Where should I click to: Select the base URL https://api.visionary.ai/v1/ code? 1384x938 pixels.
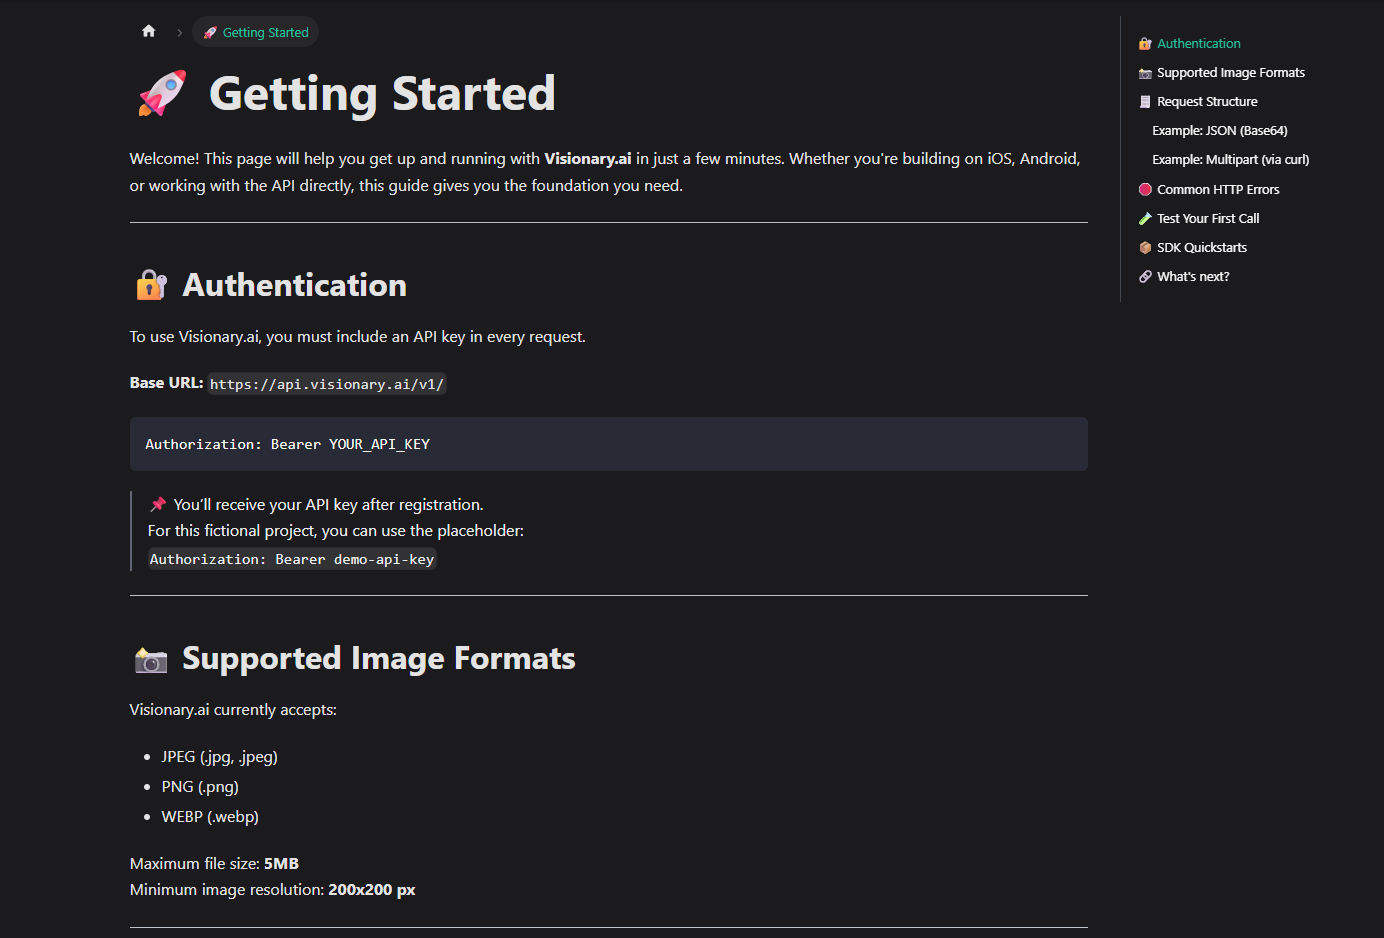pyautogui.click(x=326, y=384)
